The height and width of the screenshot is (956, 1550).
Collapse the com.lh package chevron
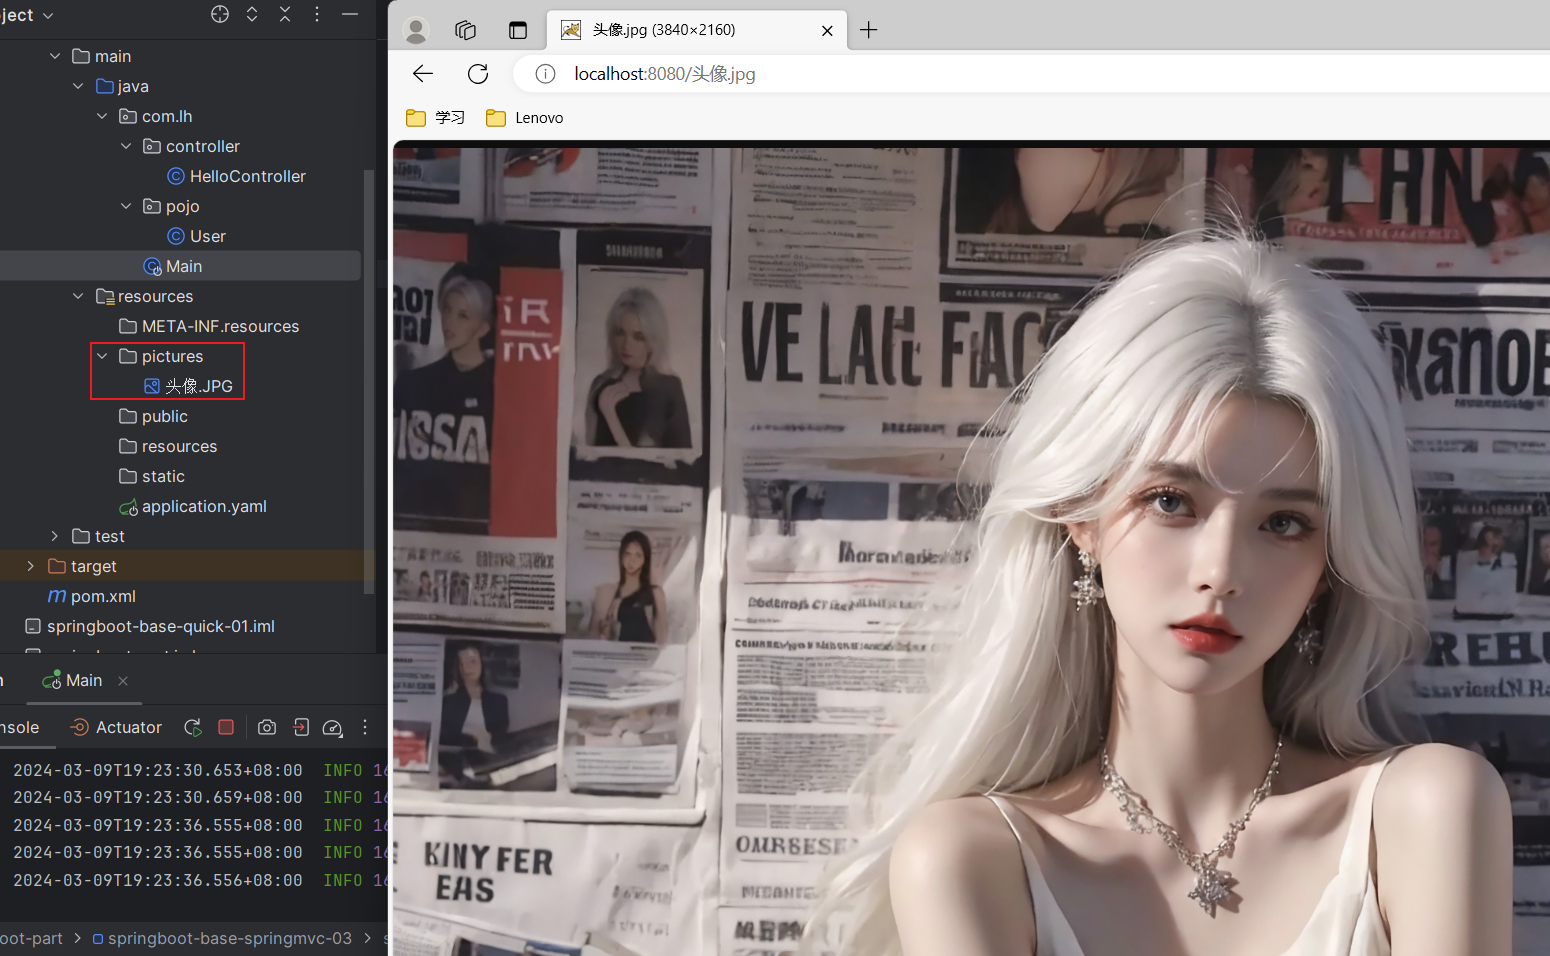102,116
